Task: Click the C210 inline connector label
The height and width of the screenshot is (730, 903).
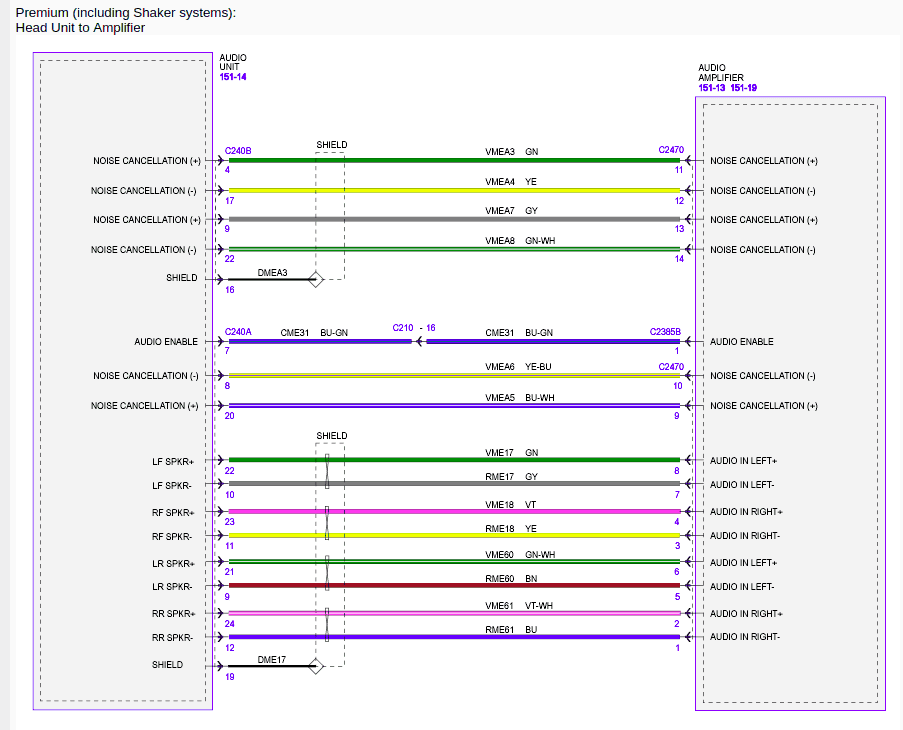Action: click(x=403, y=328)
